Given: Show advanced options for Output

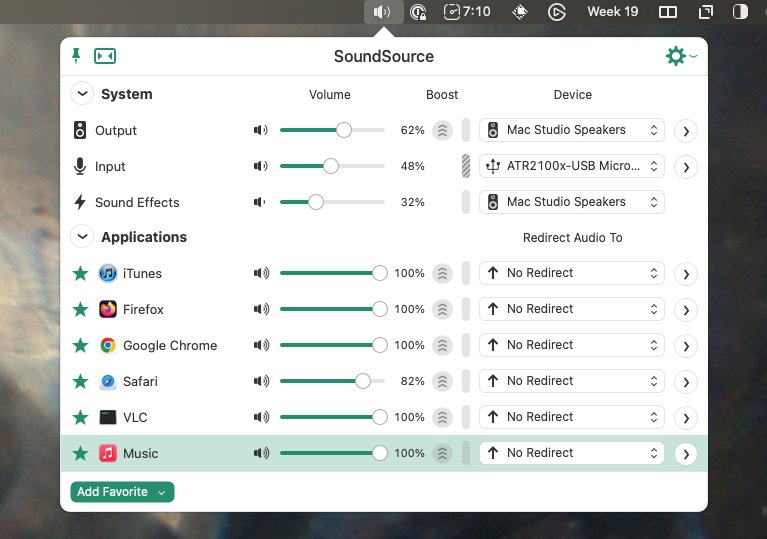Looking at the screenshot, I should click(686, 131).
